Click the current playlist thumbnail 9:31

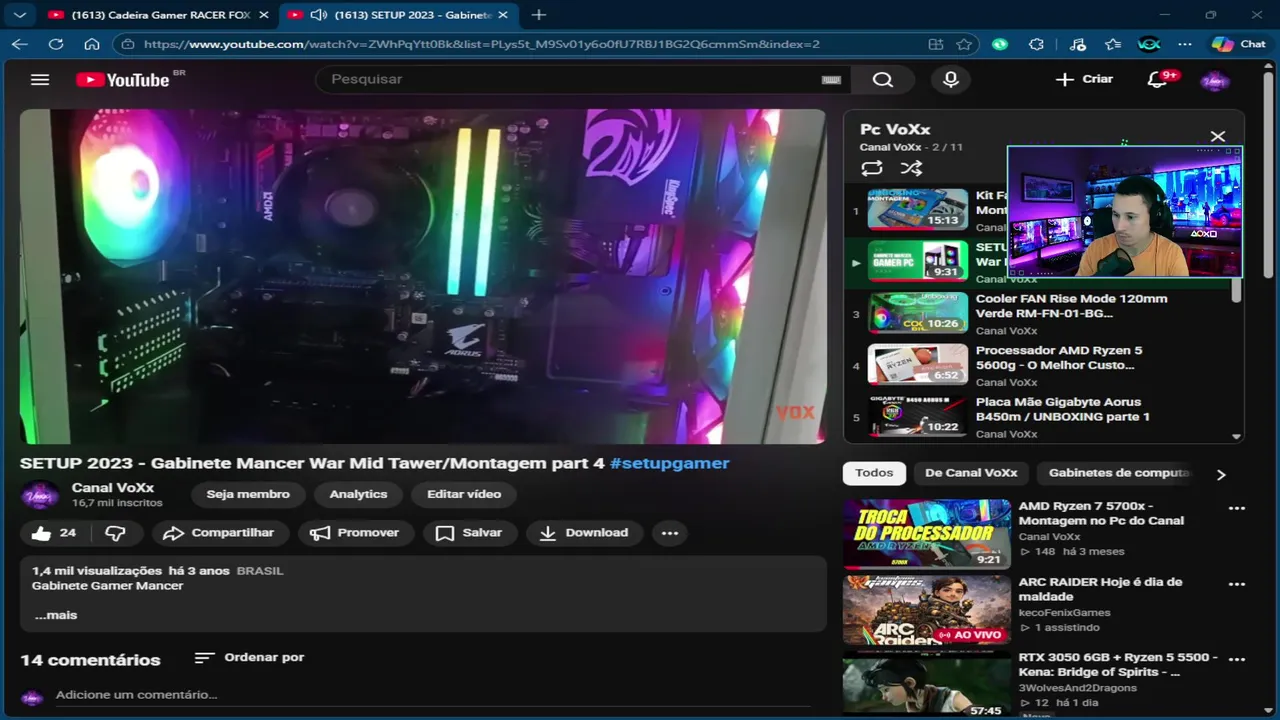pyautogui.click(x=917, y=261)
